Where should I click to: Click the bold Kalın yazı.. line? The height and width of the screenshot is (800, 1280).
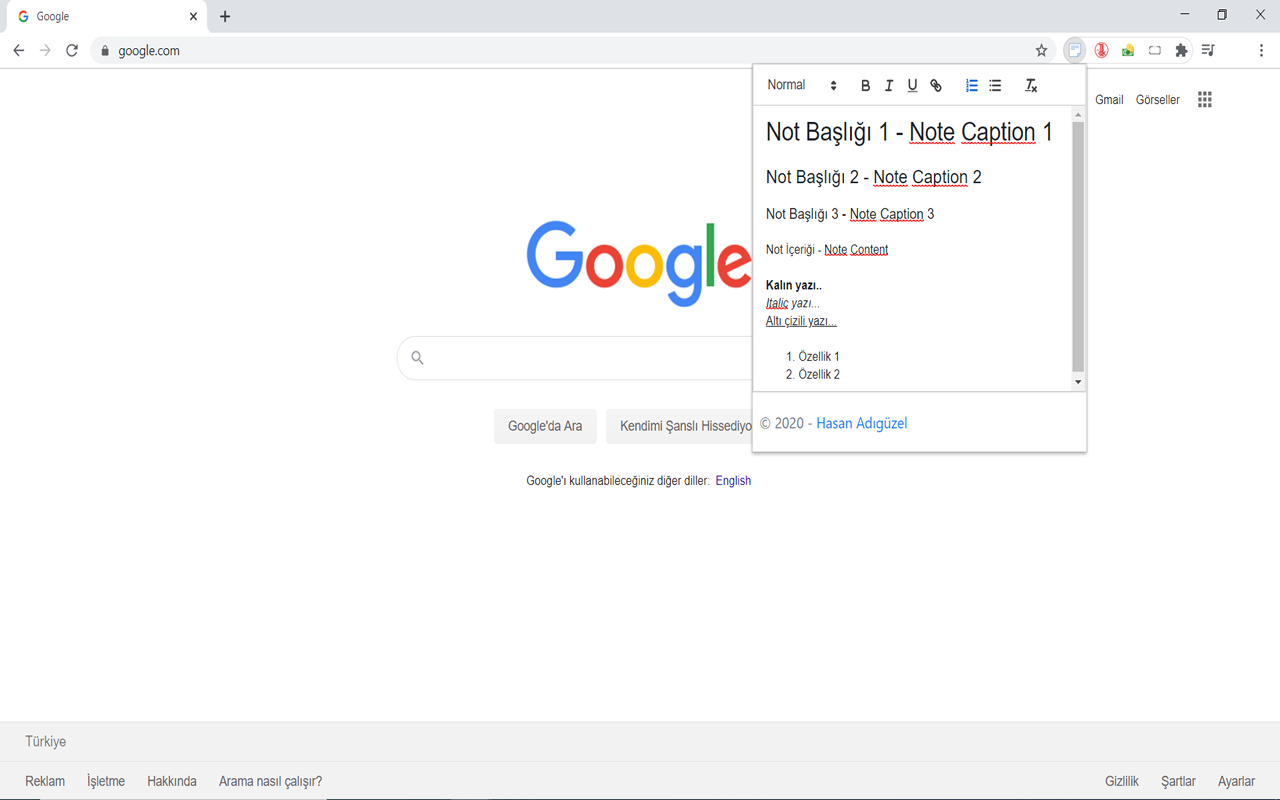794,286
